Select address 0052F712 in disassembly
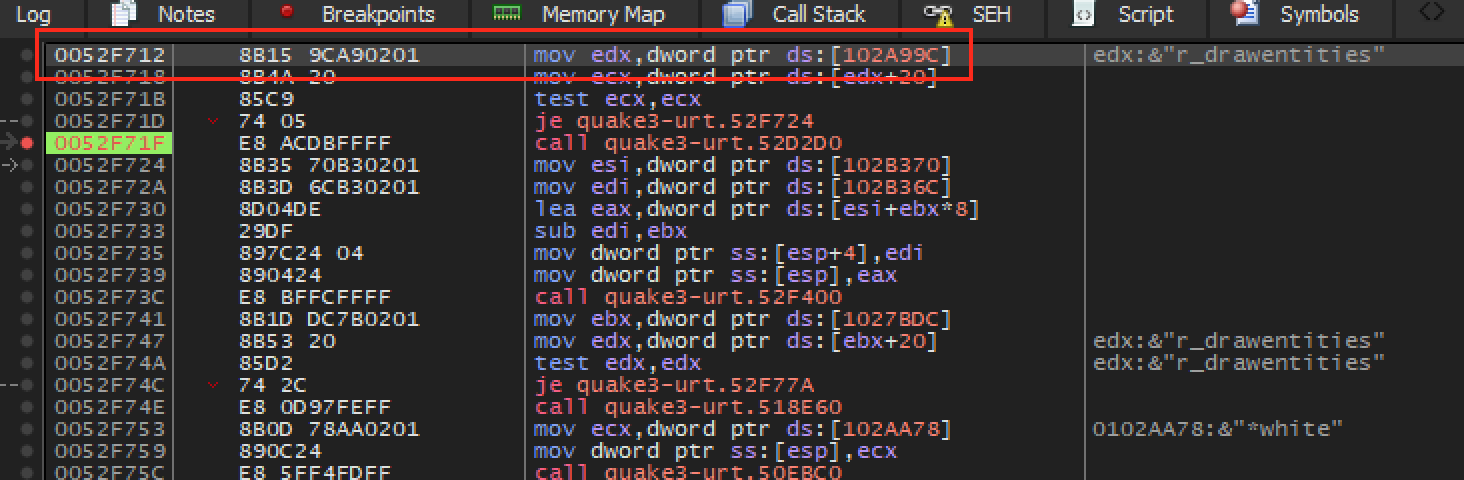The width and height of the screenshot is (1464, 480). [110, 55]
